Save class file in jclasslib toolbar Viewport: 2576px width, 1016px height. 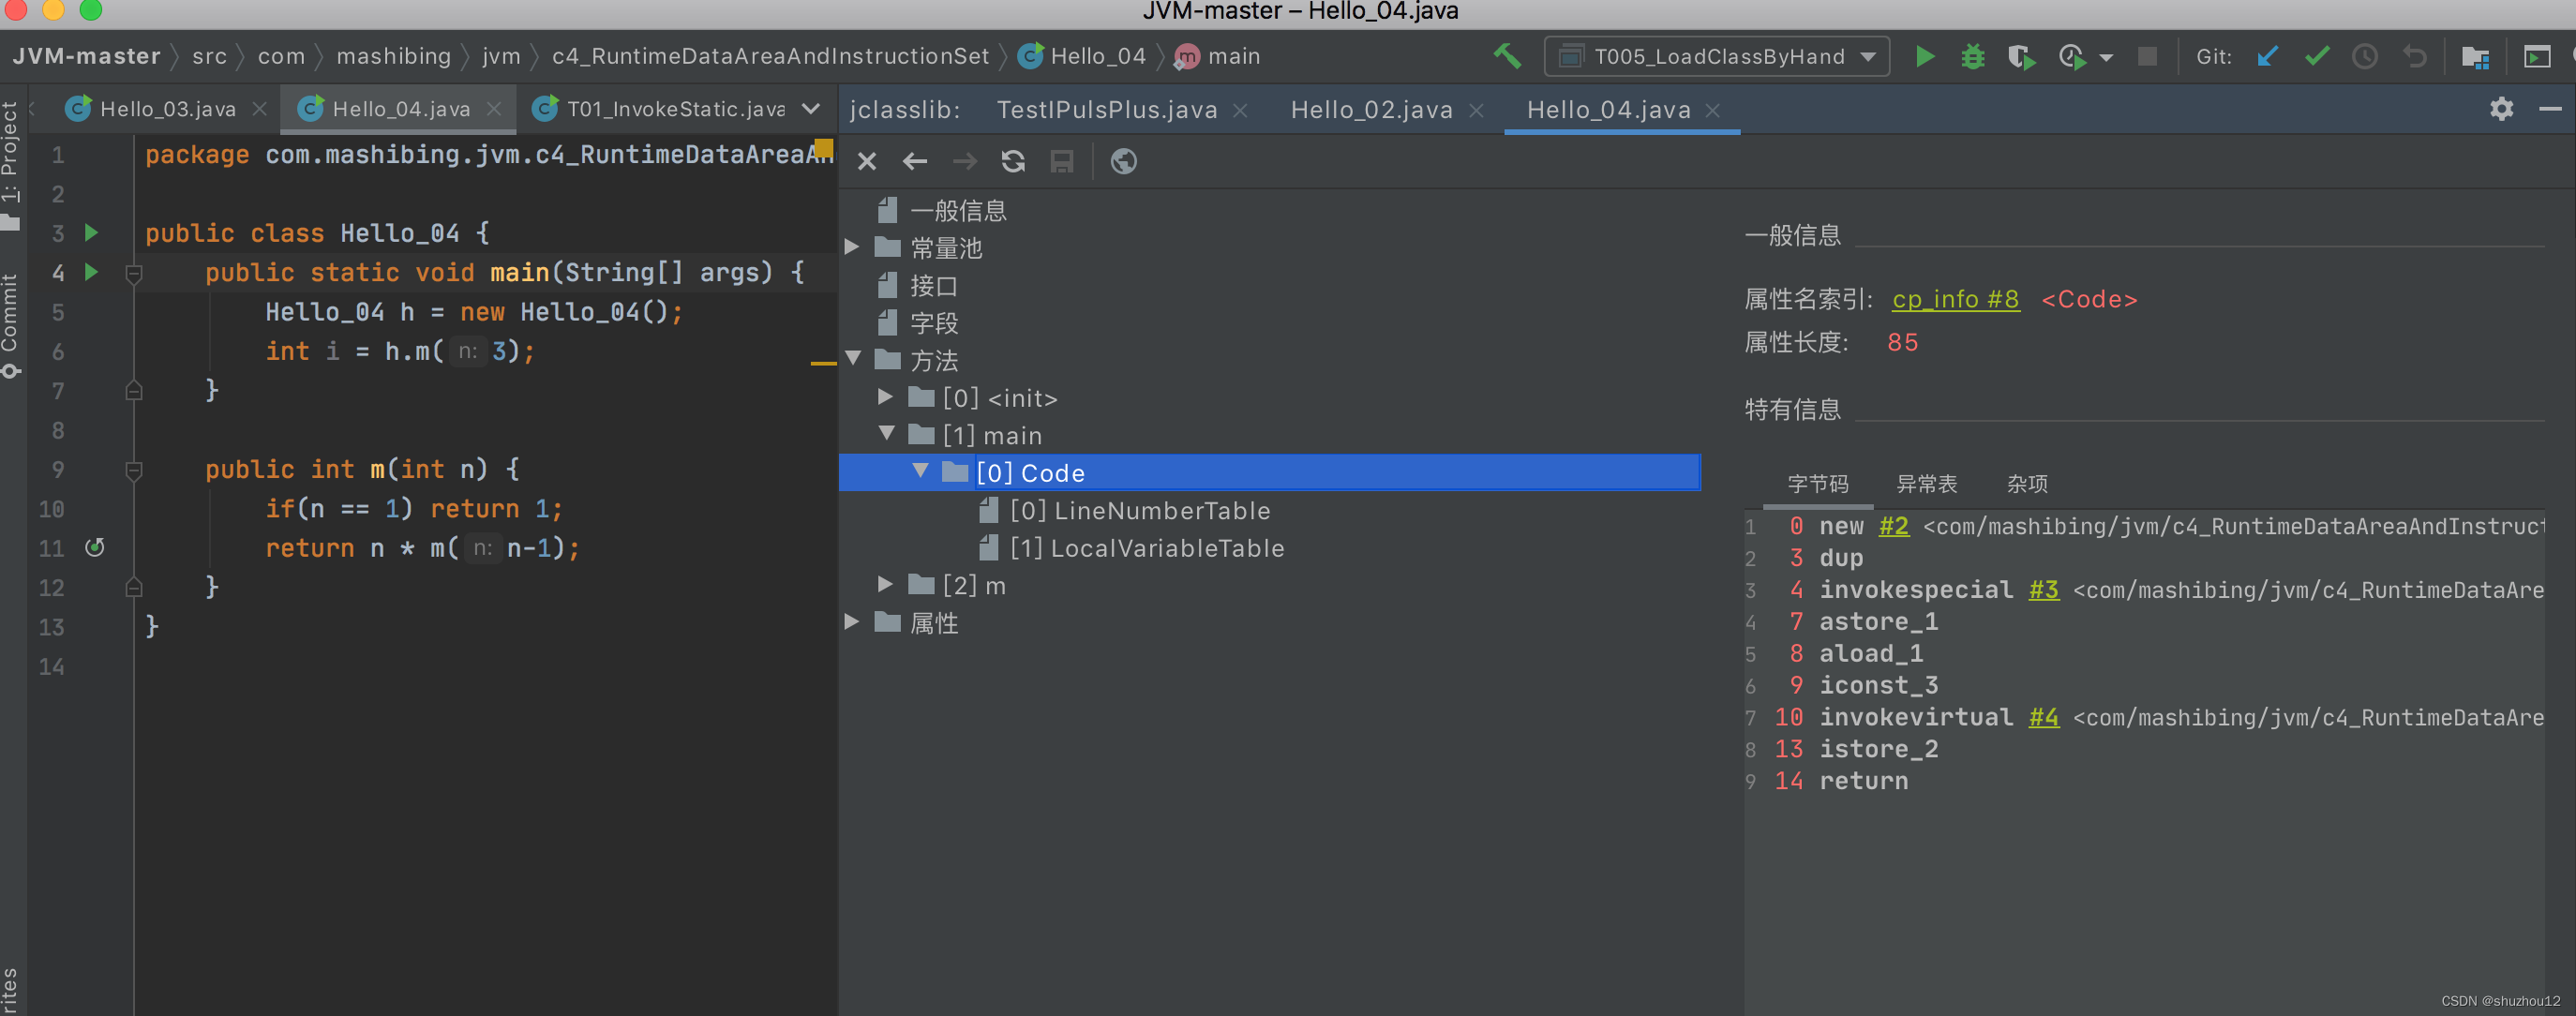pos(1062,161)
